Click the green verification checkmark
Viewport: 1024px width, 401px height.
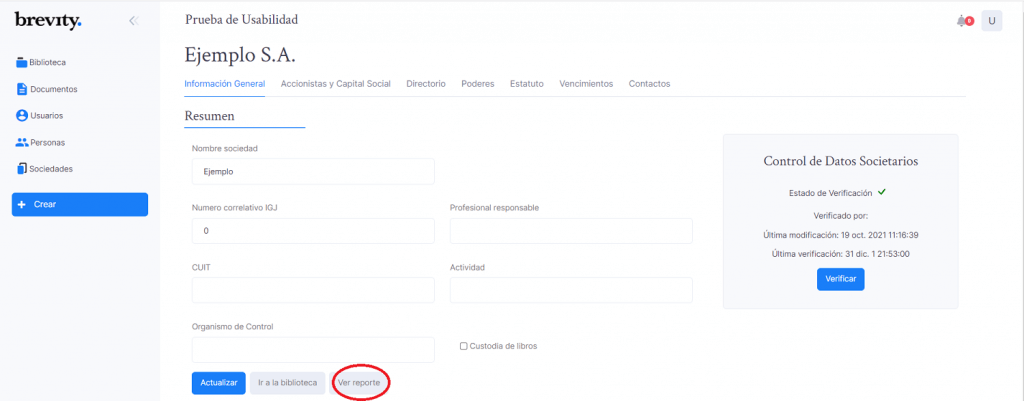pyautogui.click(x=882, y=192)
